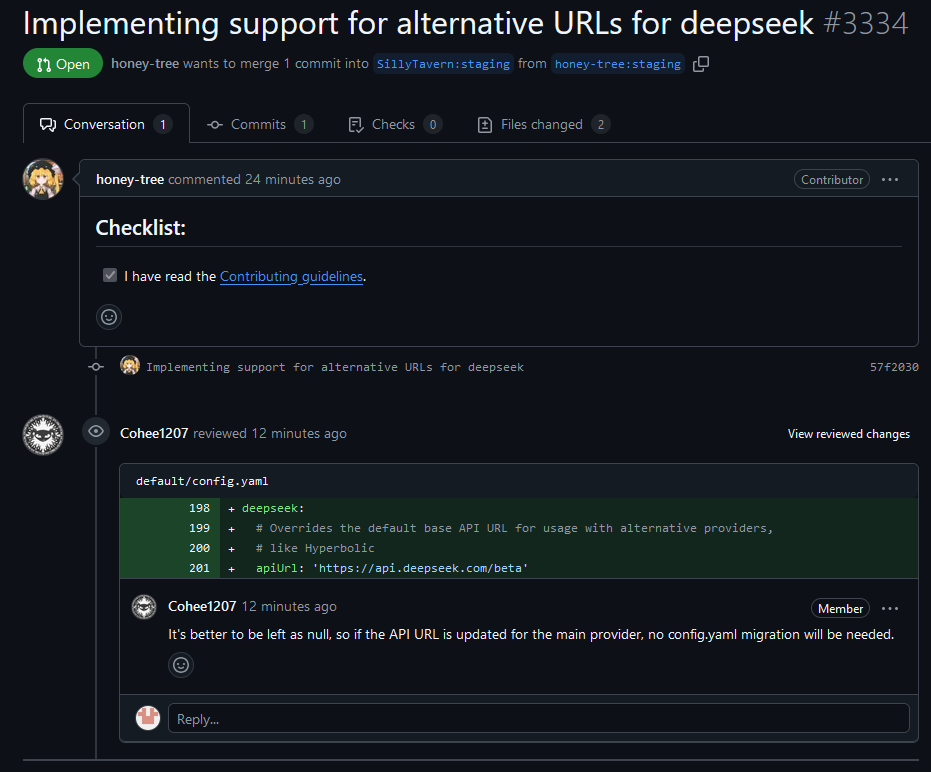Open the honey-tree:staging head branch link
Viewport: 931px width, 772px height.
(x=618, y=64)
